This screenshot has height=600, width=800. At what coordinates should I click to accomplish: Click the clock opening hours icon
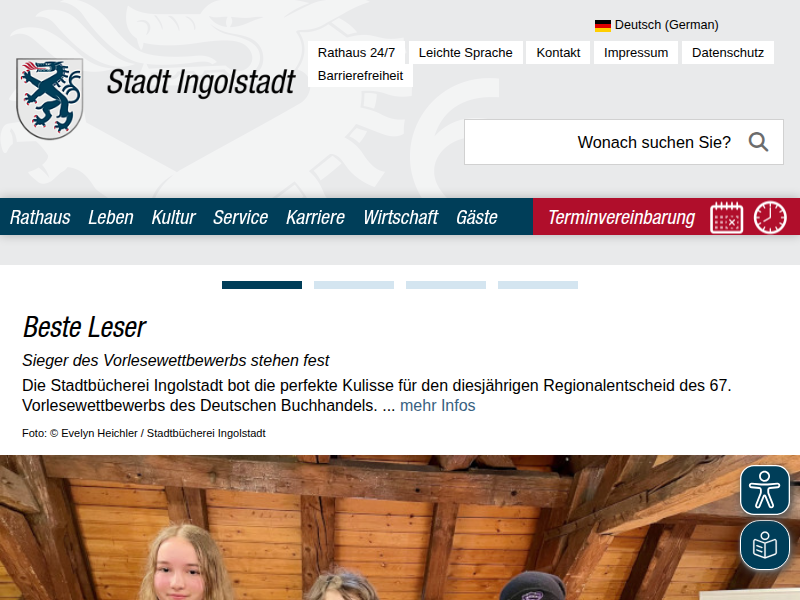point(770,217)
